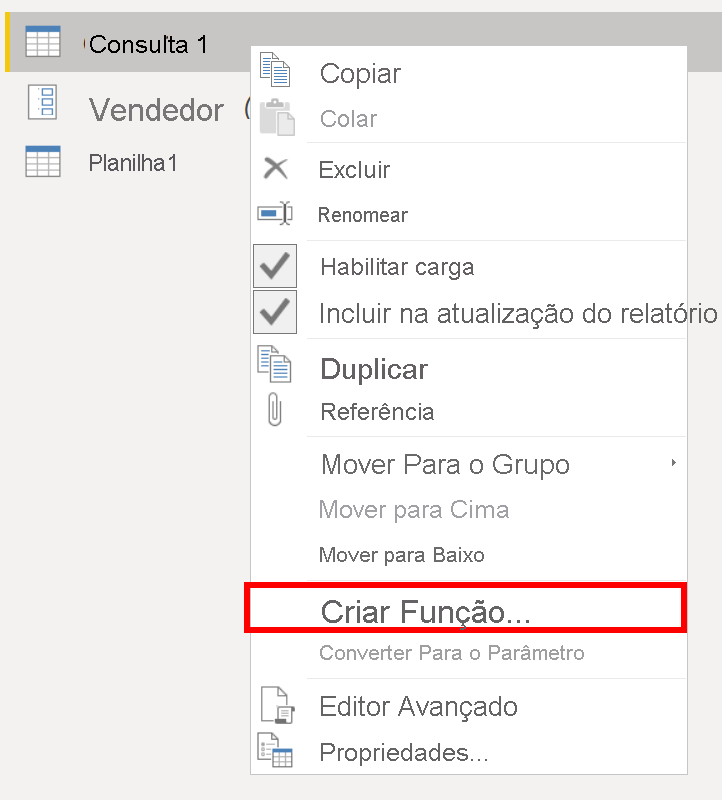Viewport: 722px width, 800px height.
Task: Click the Vendedor function group icon
Action: [43, 104]
